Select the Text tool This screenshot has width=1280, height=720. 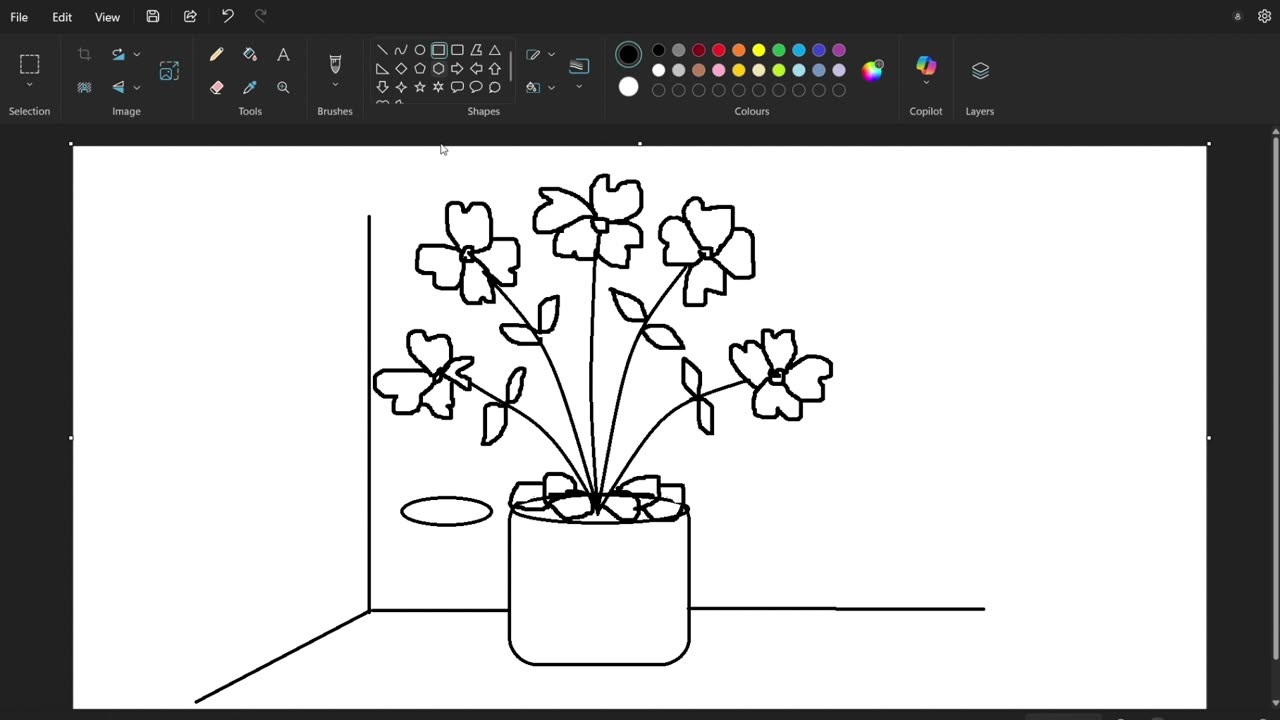(283, 55)
